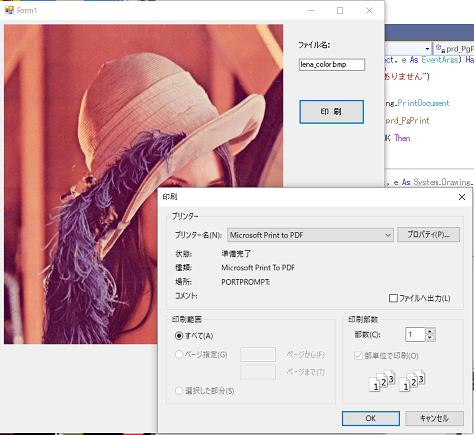
Task: Confirm printing with the OK button
Action: [x=371, y=418]
